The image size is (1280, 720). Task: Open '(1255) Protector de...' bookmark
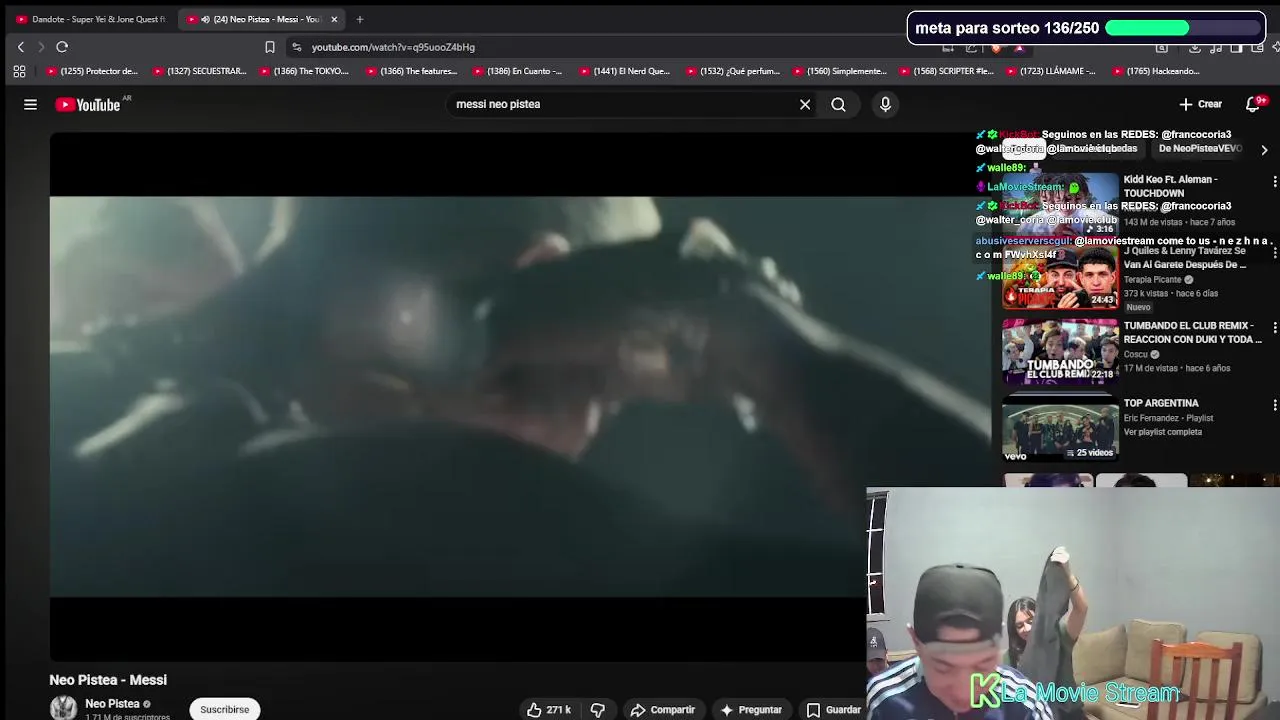[x=92, y=71]
